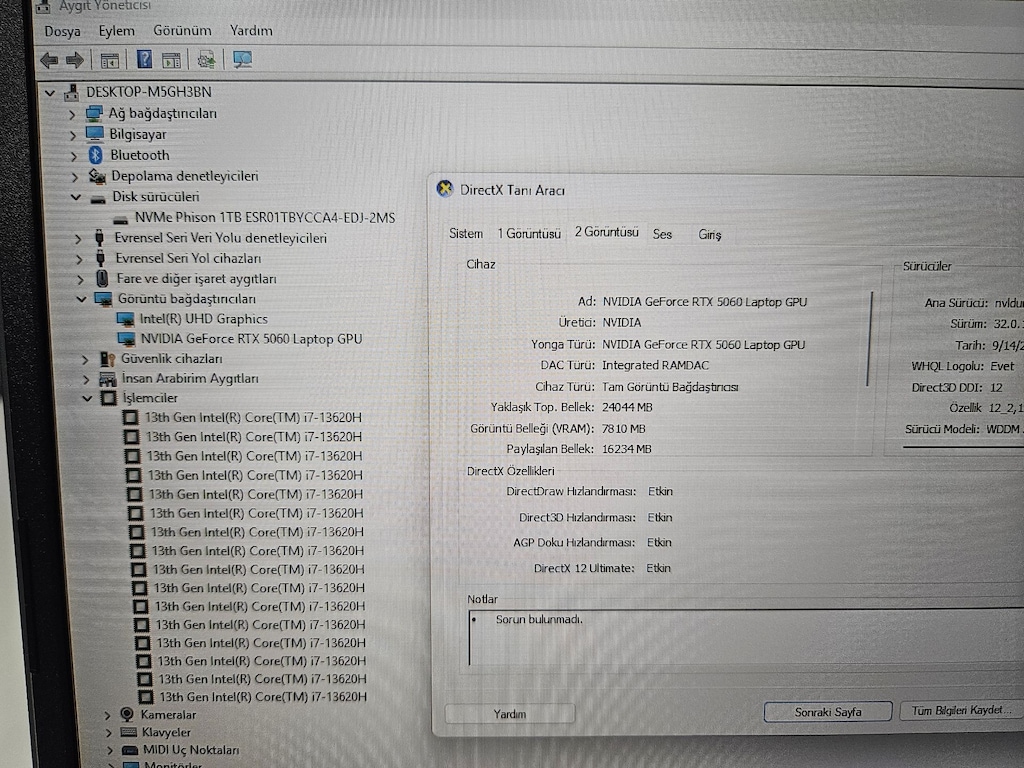Click the İşlemciler processor category icon
The height and width of the screenshot is (768, 1024).
click(x=109, y=398)
